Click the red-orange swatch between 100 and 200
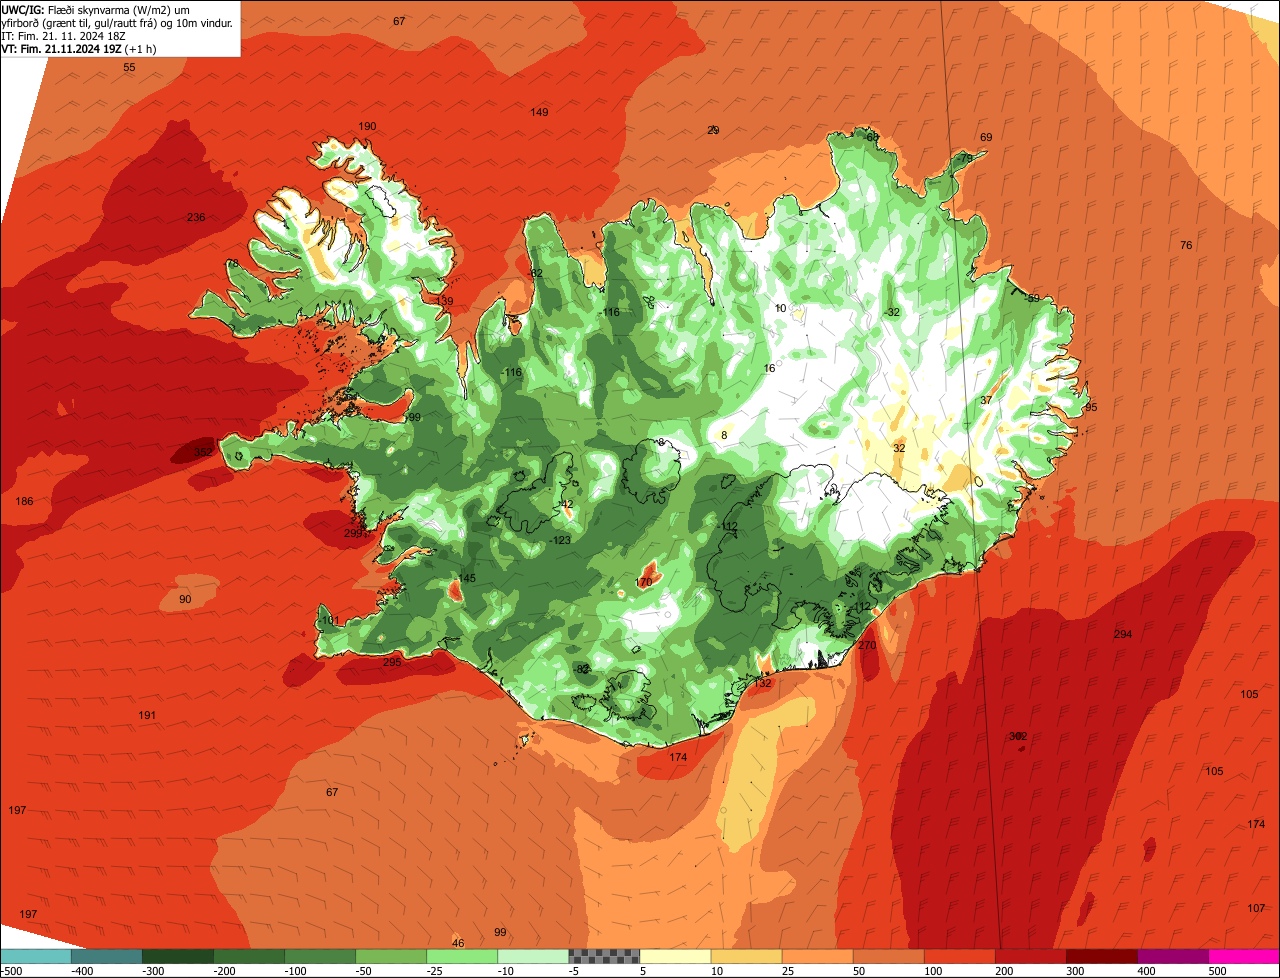This screenshot has width=1280, height=978. (959, 956)
